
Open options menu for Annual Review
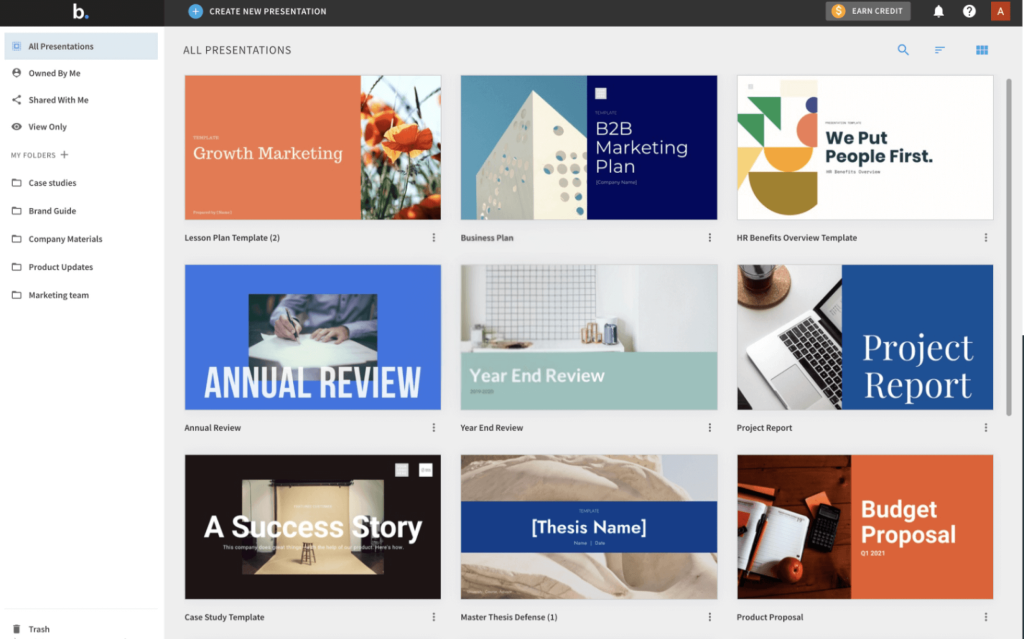(x=434, y=428)
